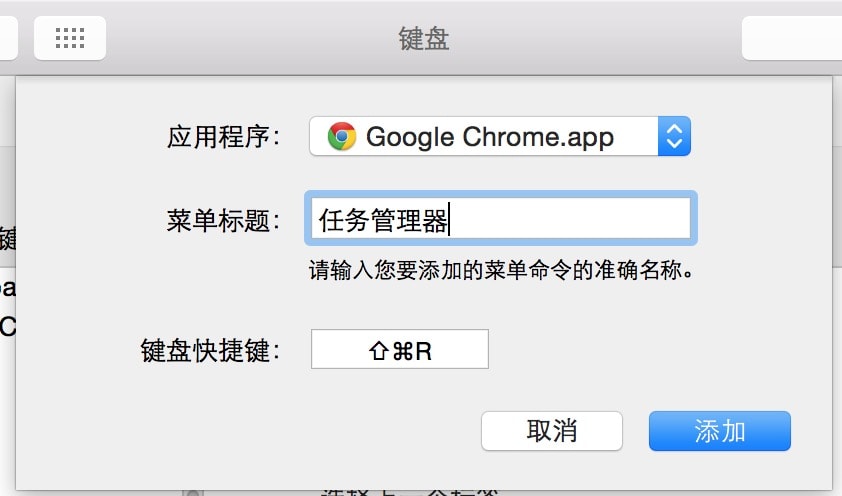This screenshot has height=496, width=842.
Task: Click the 菜单标题 label
Action: point(223,221)
